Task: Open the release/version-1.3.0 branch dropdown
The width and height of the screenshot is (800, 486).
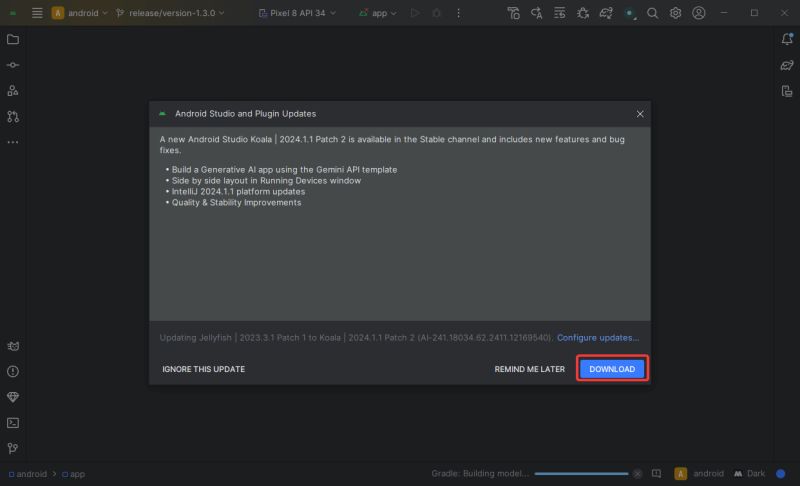Action: [x=170, y=13]
